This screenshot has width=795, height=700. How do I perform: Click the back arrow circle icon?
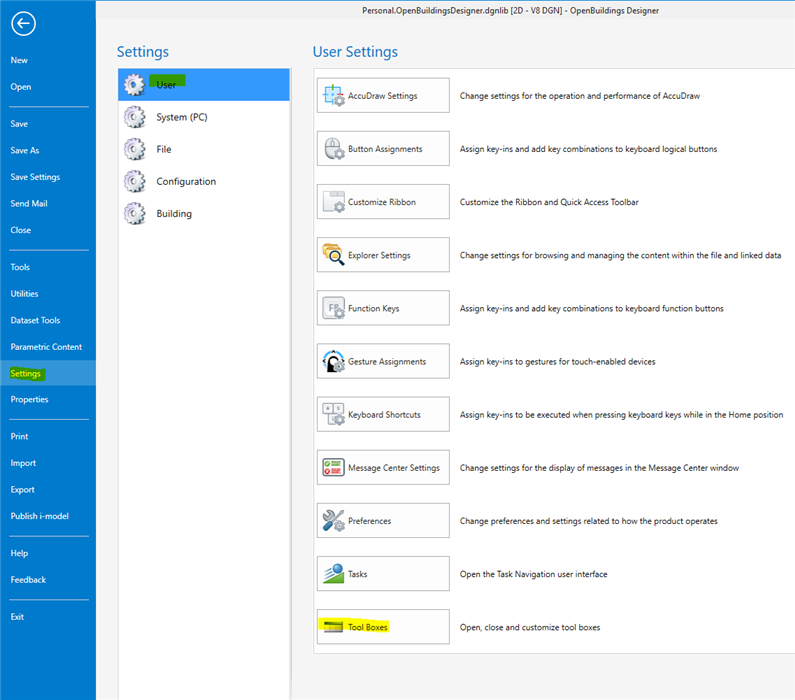23,23
